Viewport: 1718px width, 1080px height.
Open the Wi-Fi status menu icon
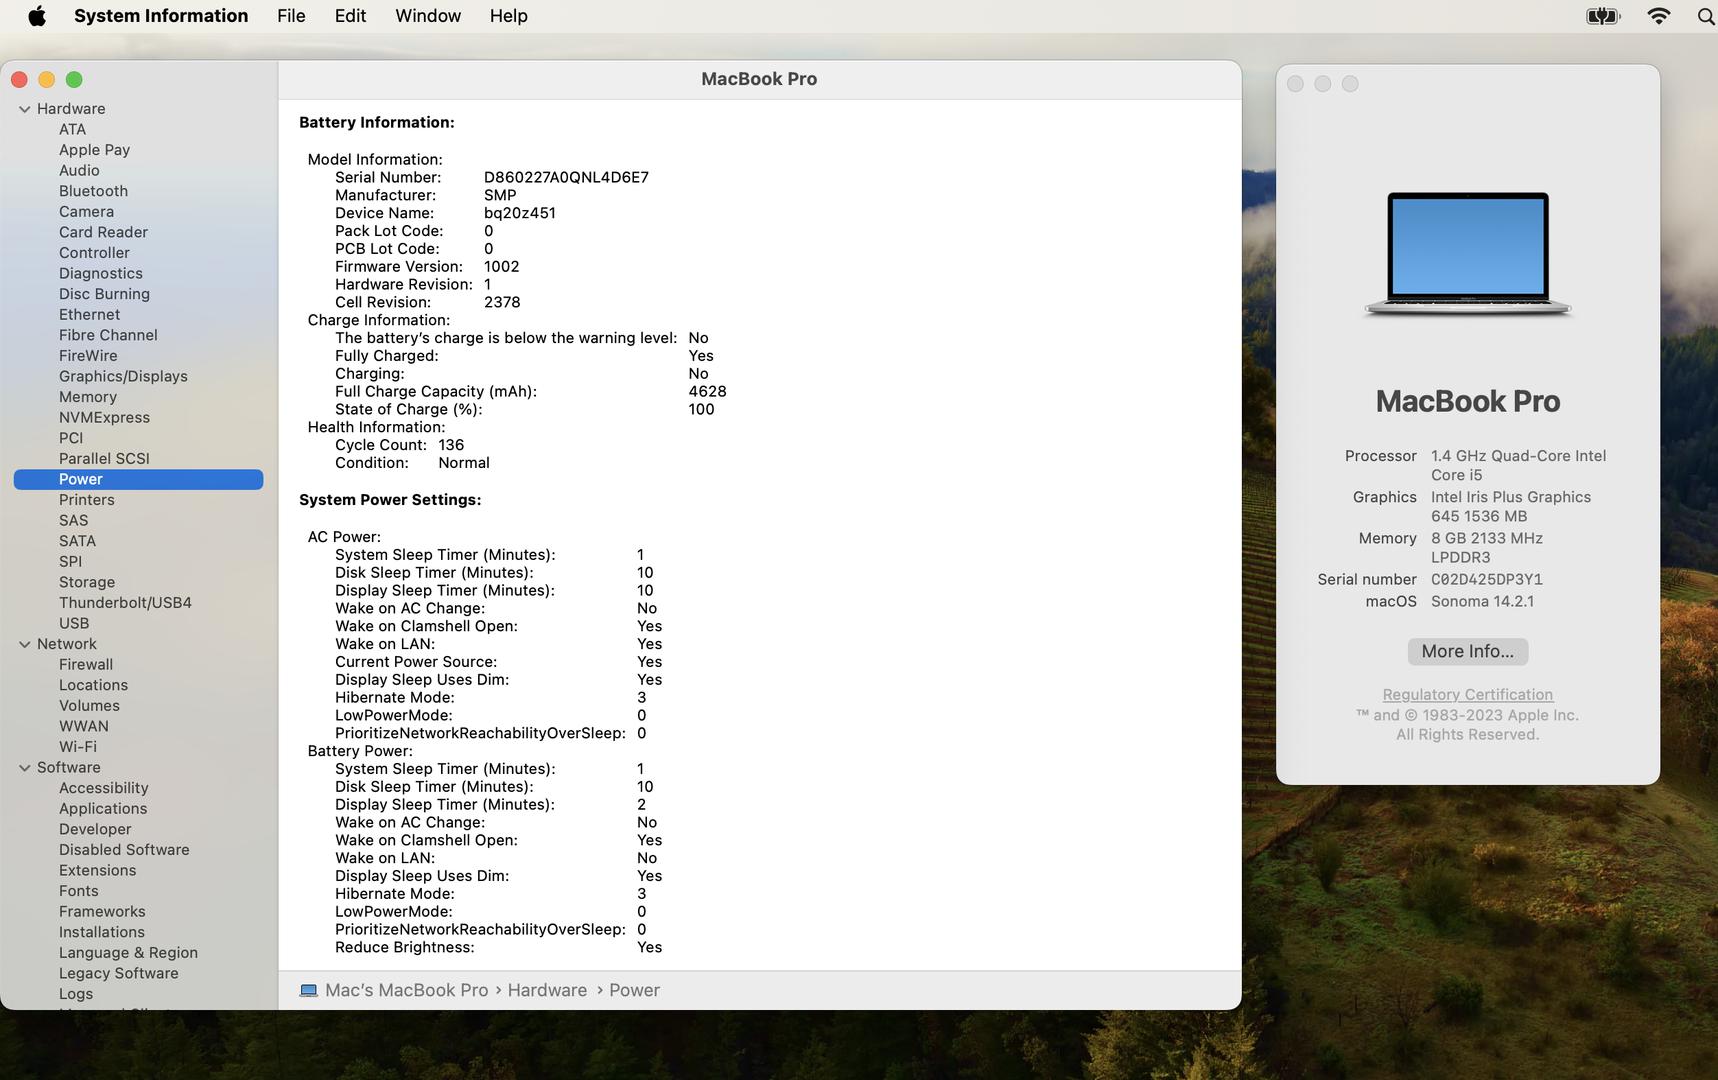coord(1658,16)
